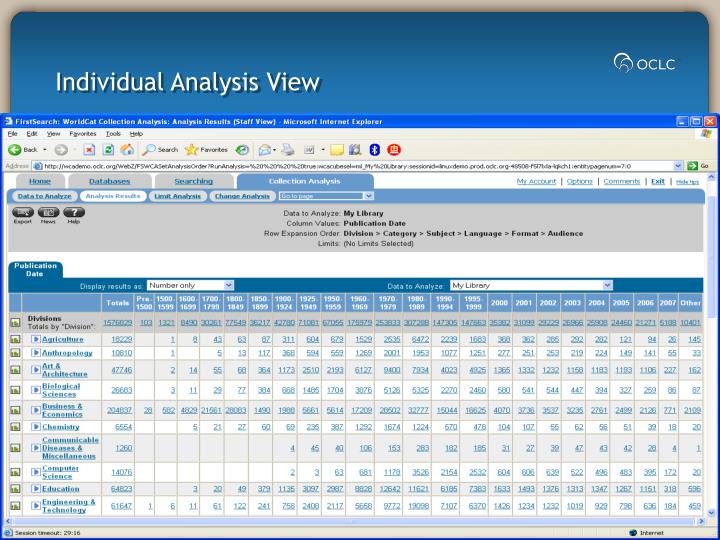Open the Education division link
Image resolution: width=720 pixels, height=540 pixels.
pyautogui.click(x=61, y=489)
